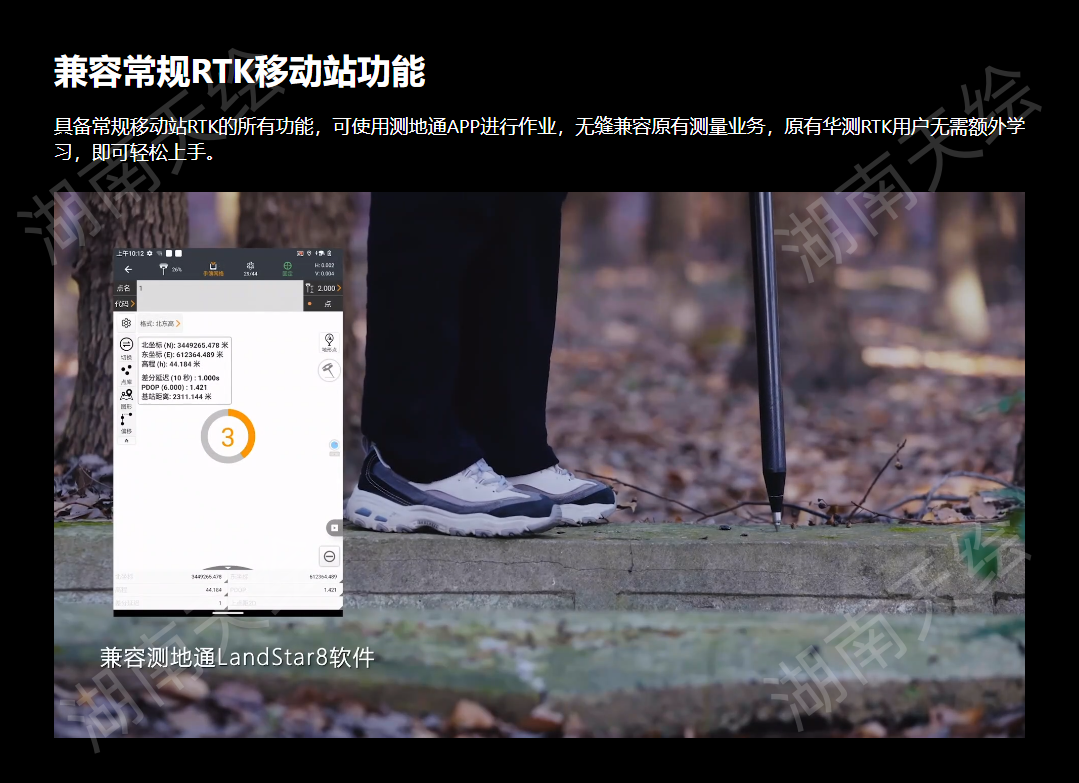Click the phone status bar time 上午10:12
The image size is (1079, 783).
click(x=130, y=253)
